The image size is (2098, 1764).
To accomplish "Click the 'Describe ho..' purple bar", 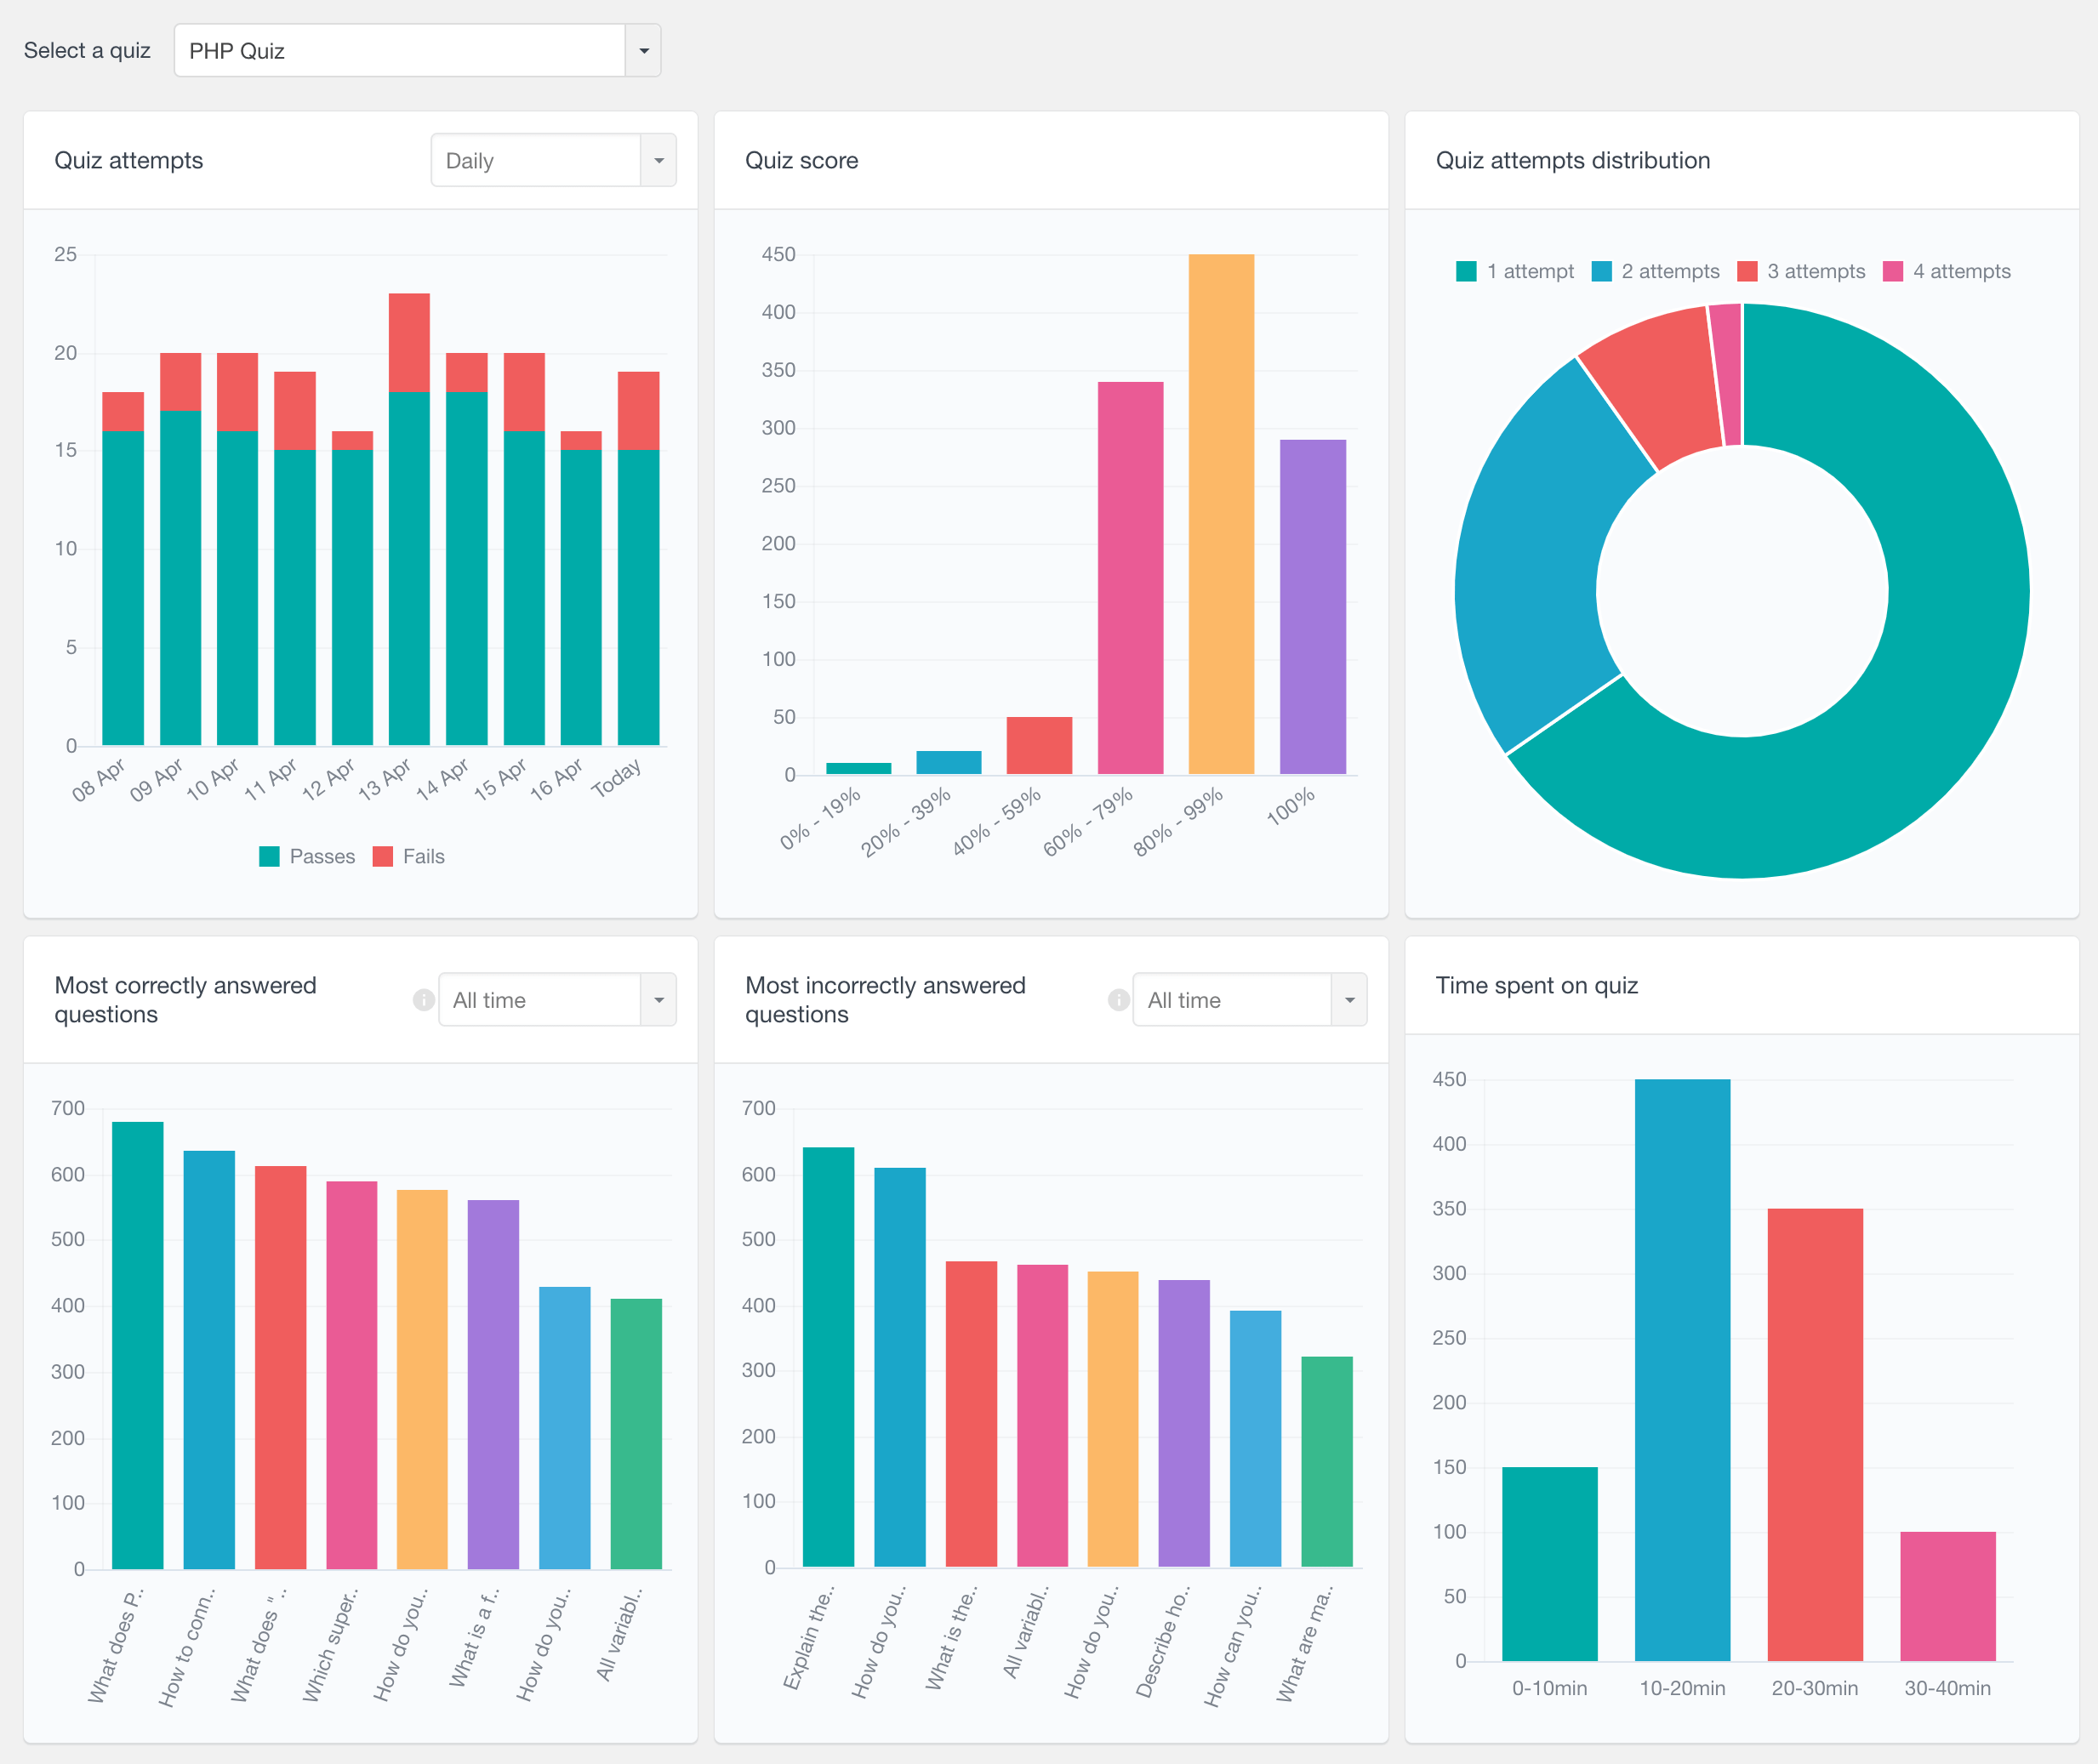I will [1184, 1423].
